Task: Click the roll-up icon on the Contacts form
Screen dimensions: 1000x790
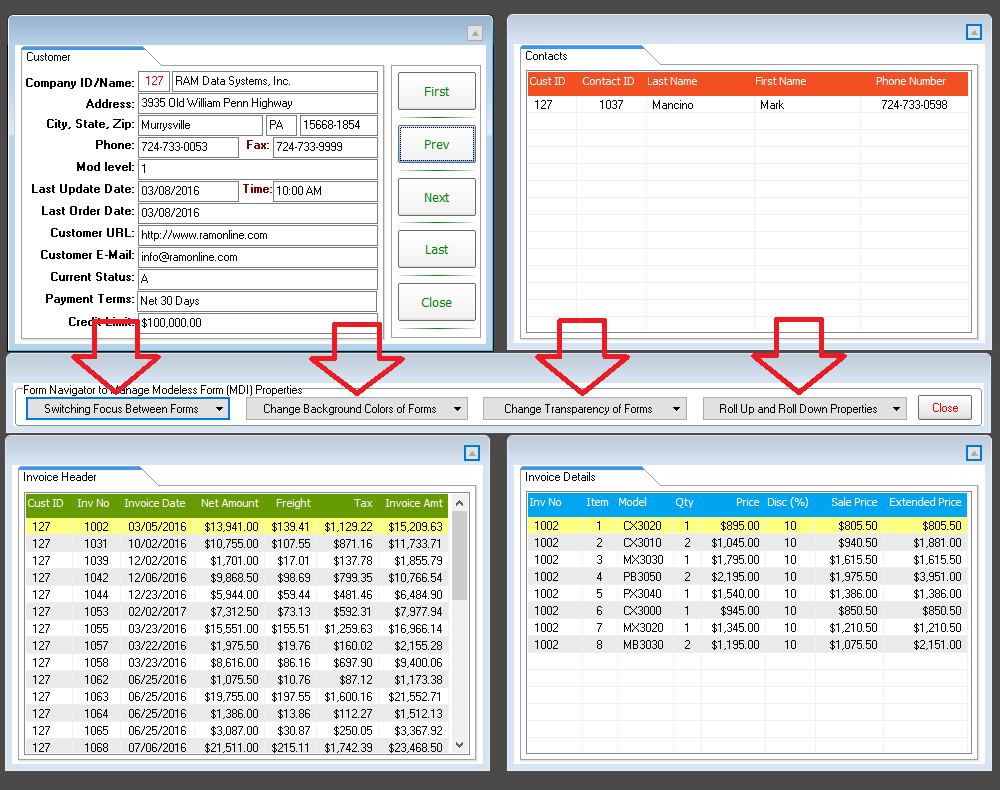Action: click(x=974, y=32)
